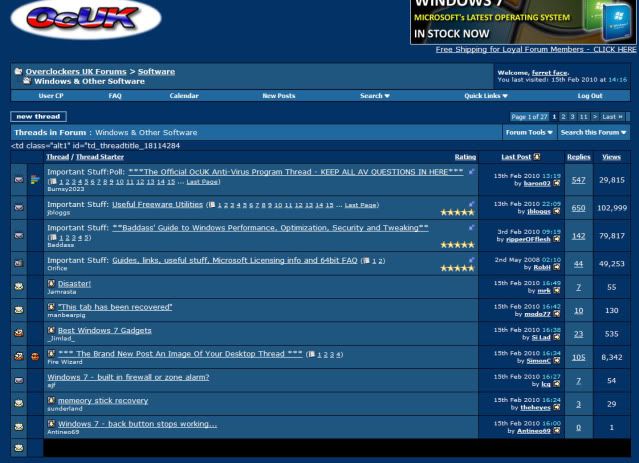Open Guides, links, useful stuff 64bit FAQ thread
Image resolution: width=639 pixels, height=463 pixels.
[x=235, y=260]
